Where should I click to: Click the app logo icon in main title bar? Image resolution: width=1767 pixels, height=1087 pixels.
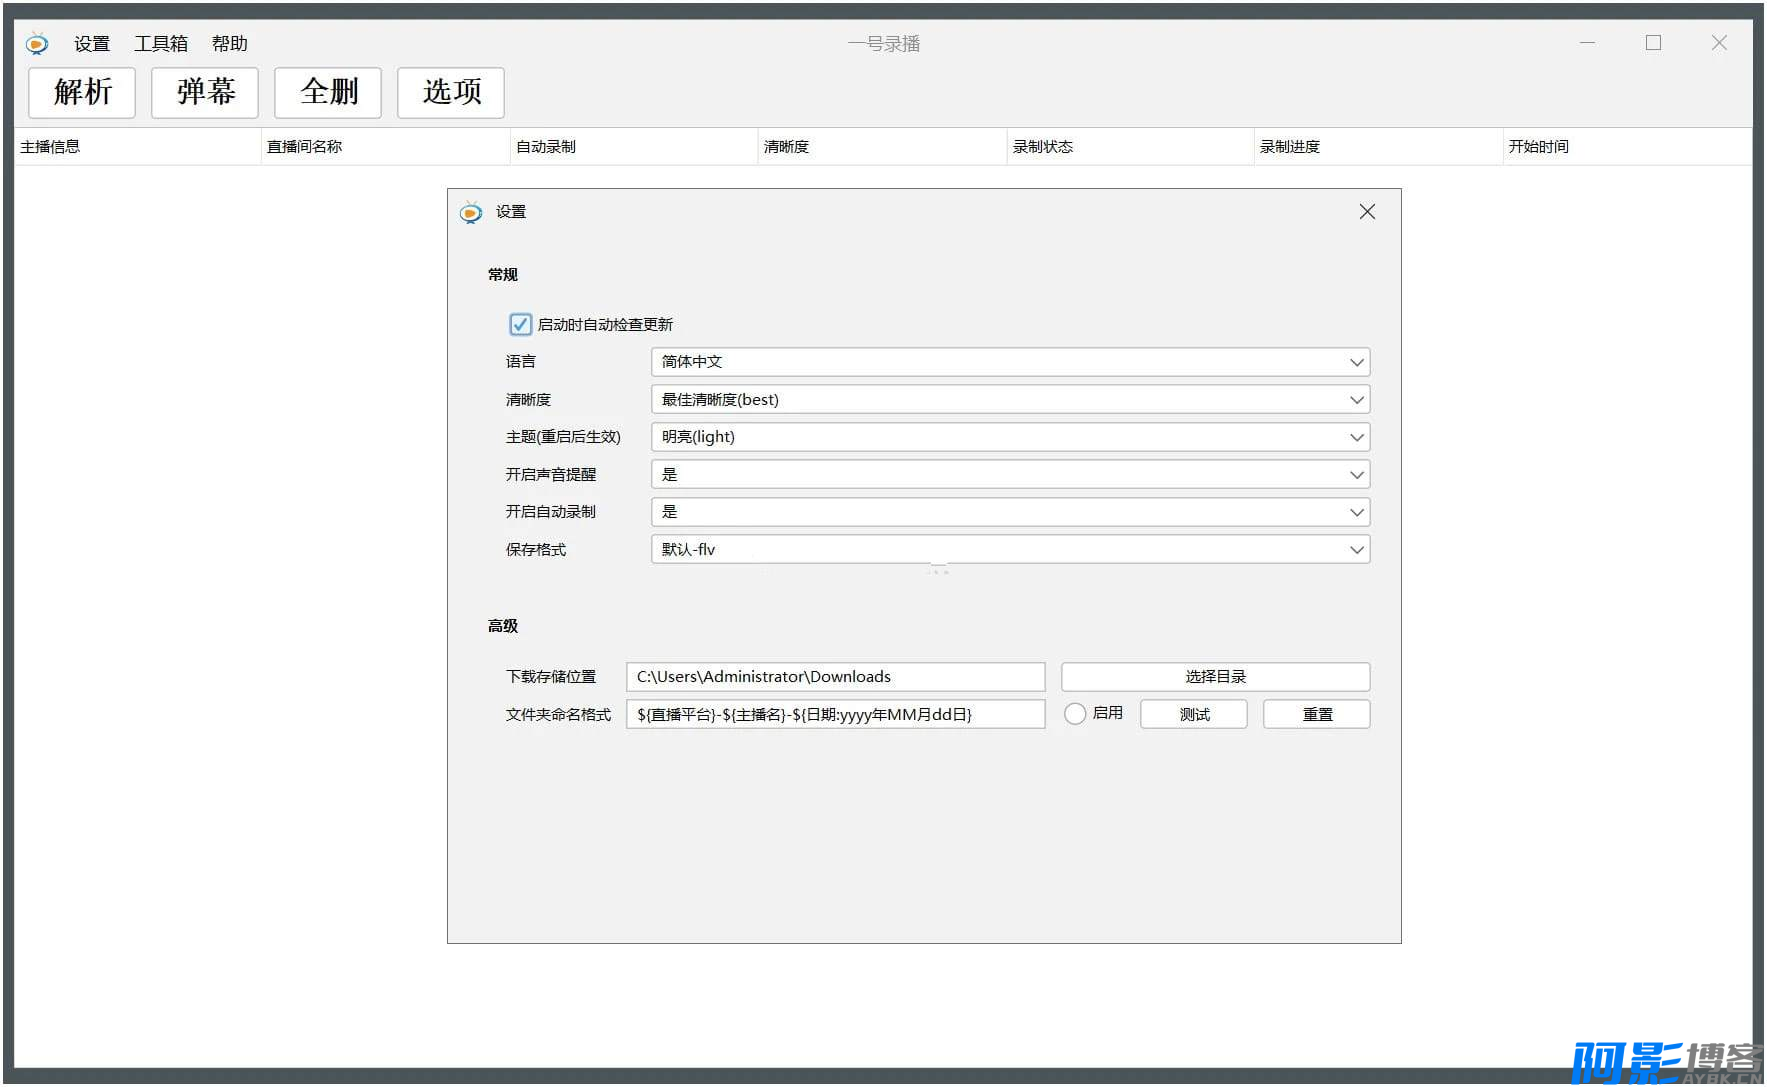(x=37, y=43)
